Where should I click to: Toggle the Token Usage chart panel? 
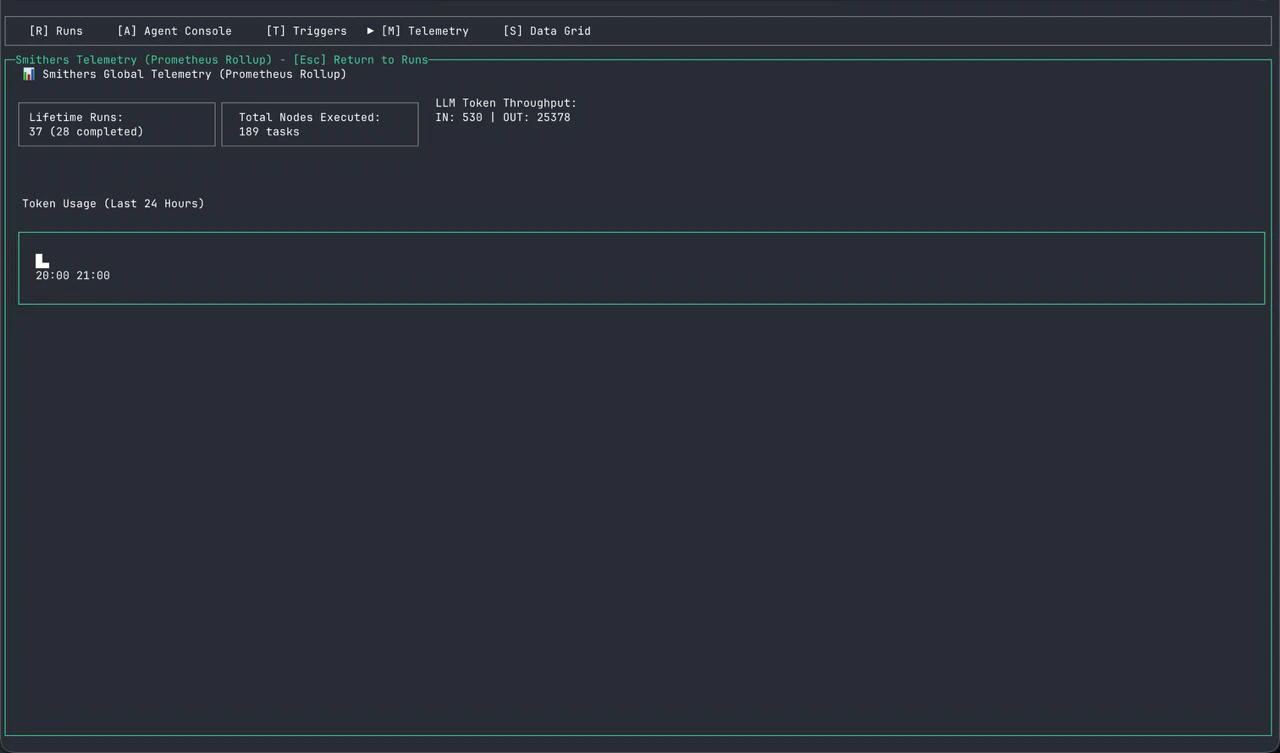pos(641,267)
